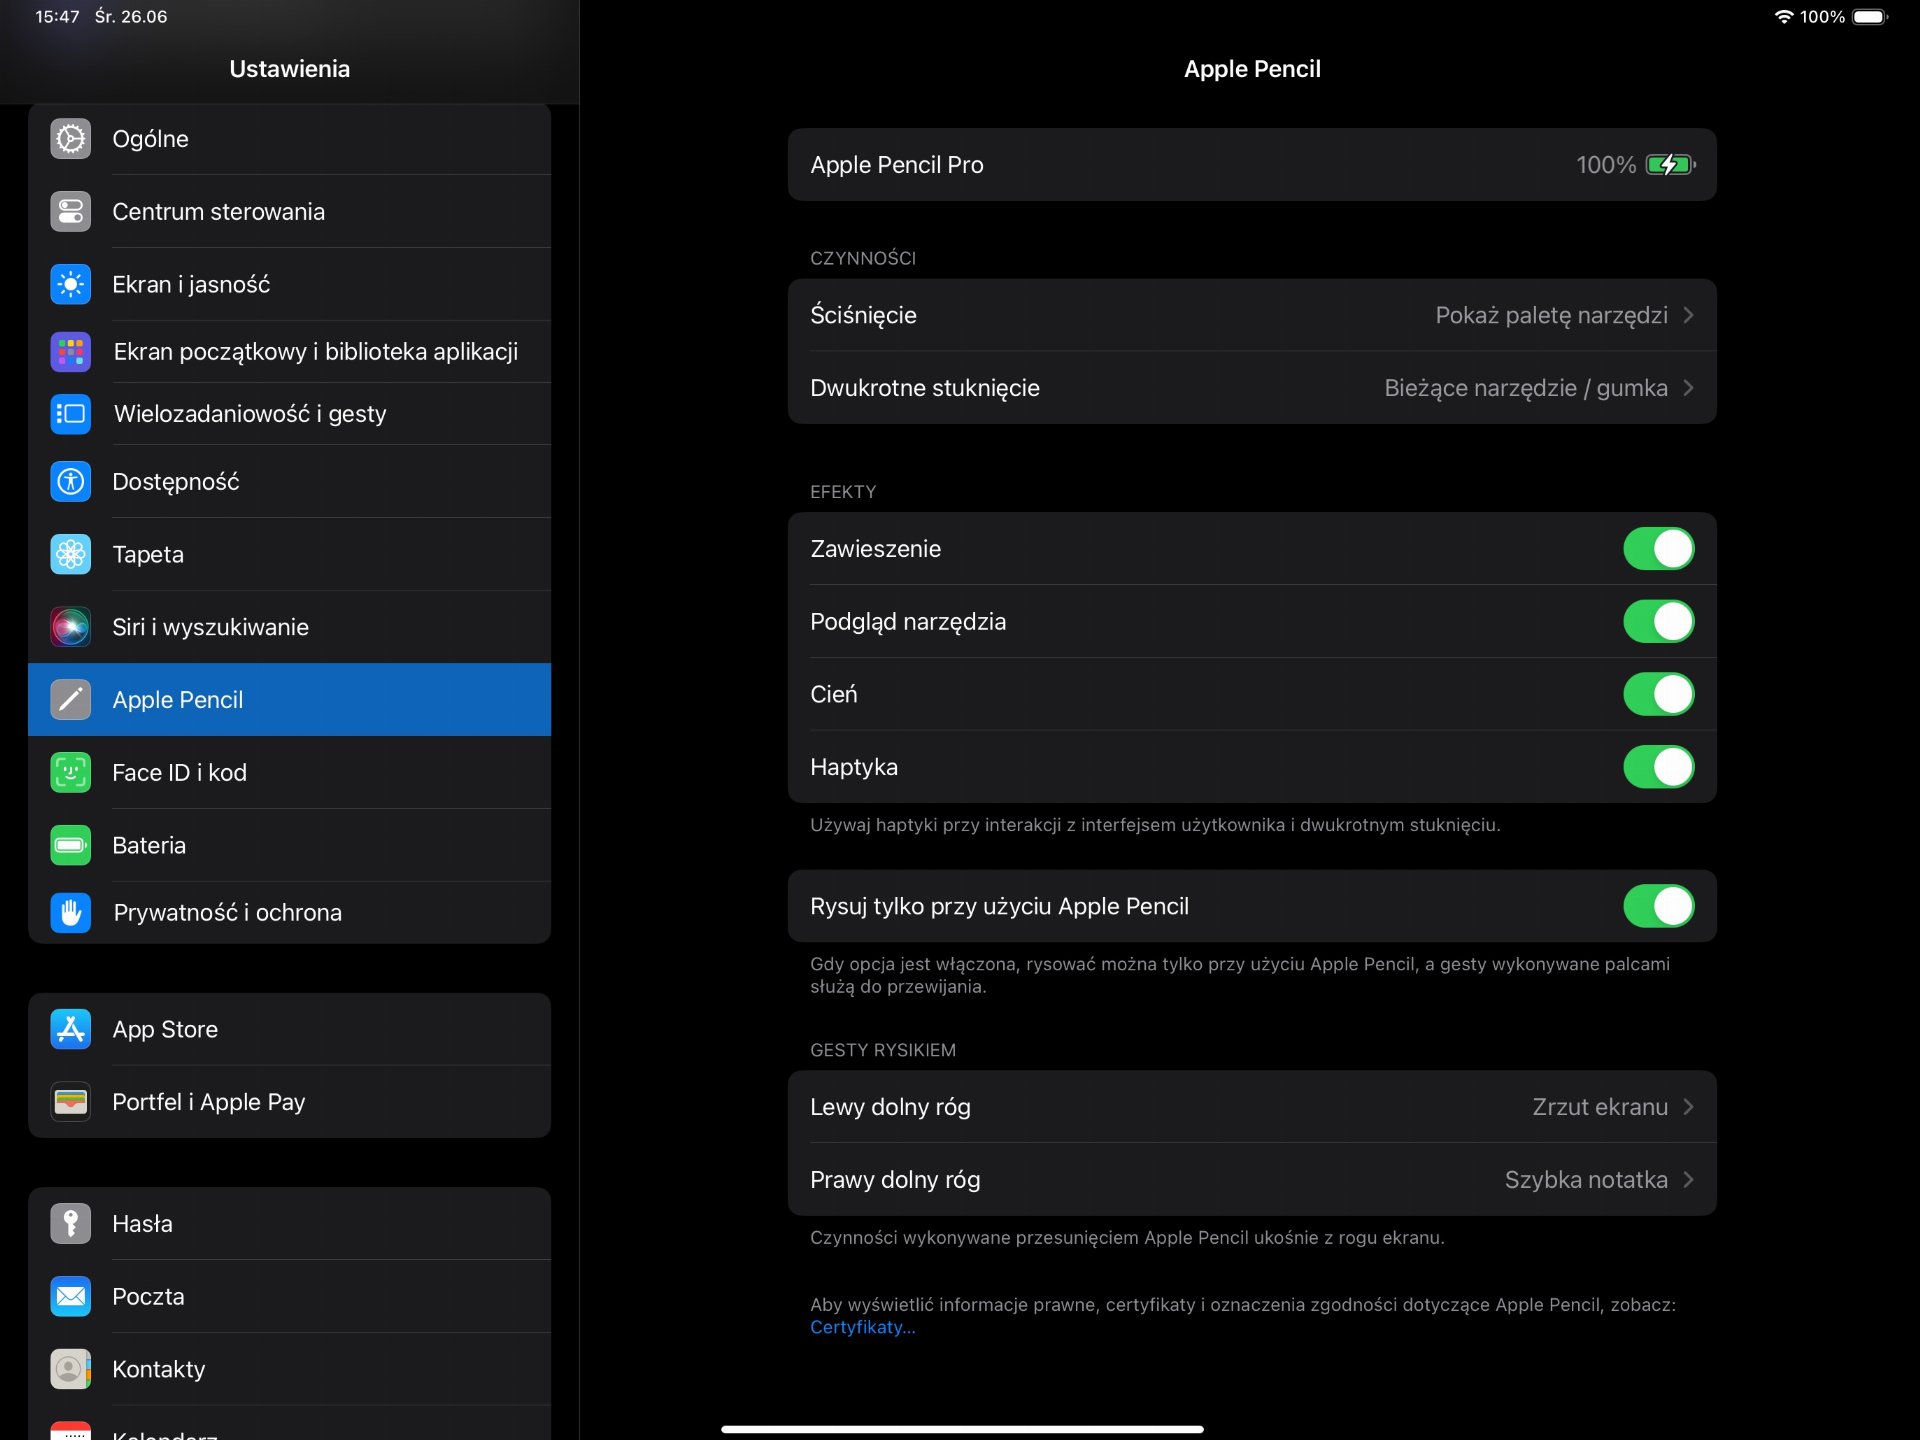The image size is (1920, 1440).
Task: Tap the Ogólne gear icon
Action: (x=70, y=139)
